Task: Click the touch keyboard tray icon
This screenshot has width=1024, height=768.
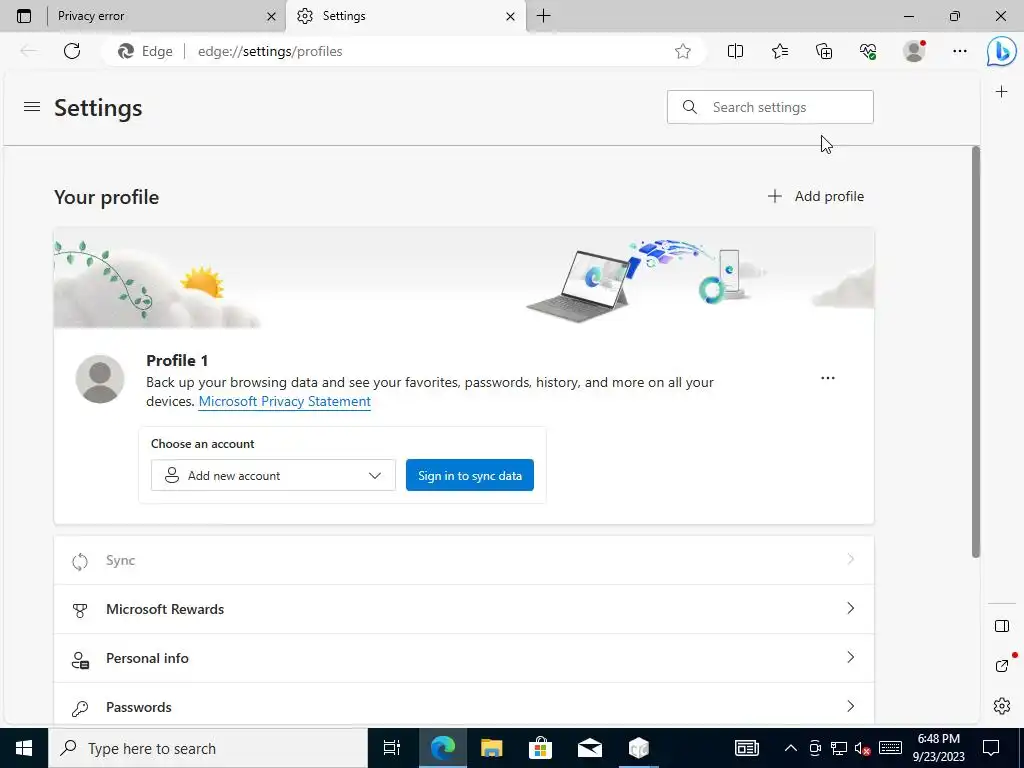Action: click(890, 748)
